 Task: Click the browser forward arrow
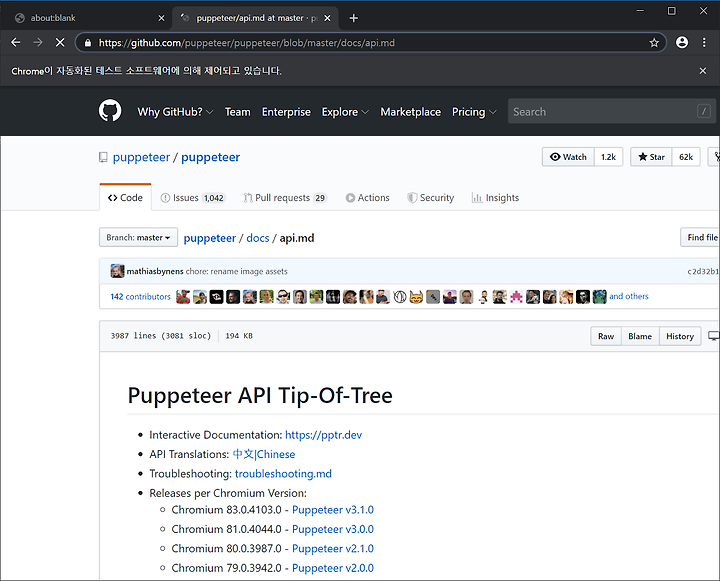[x=38, y=43]
